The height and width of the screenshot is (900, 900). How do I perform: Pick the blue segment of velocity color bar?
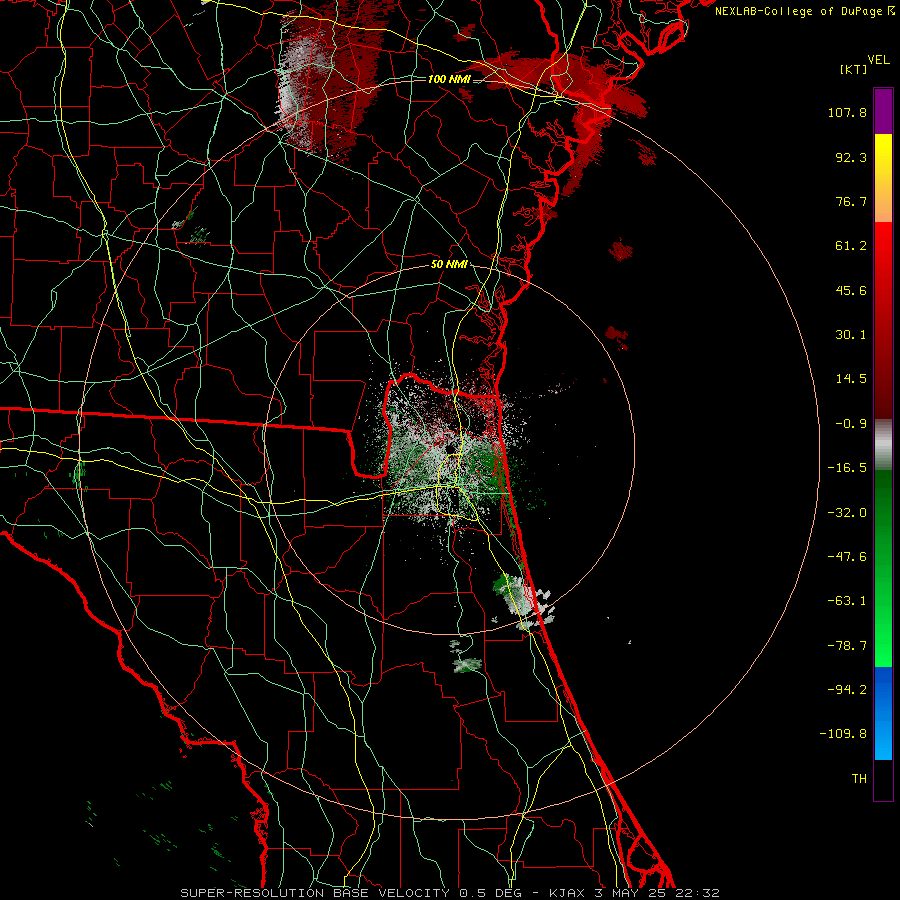pyautogui.click(x=883, y=713)
